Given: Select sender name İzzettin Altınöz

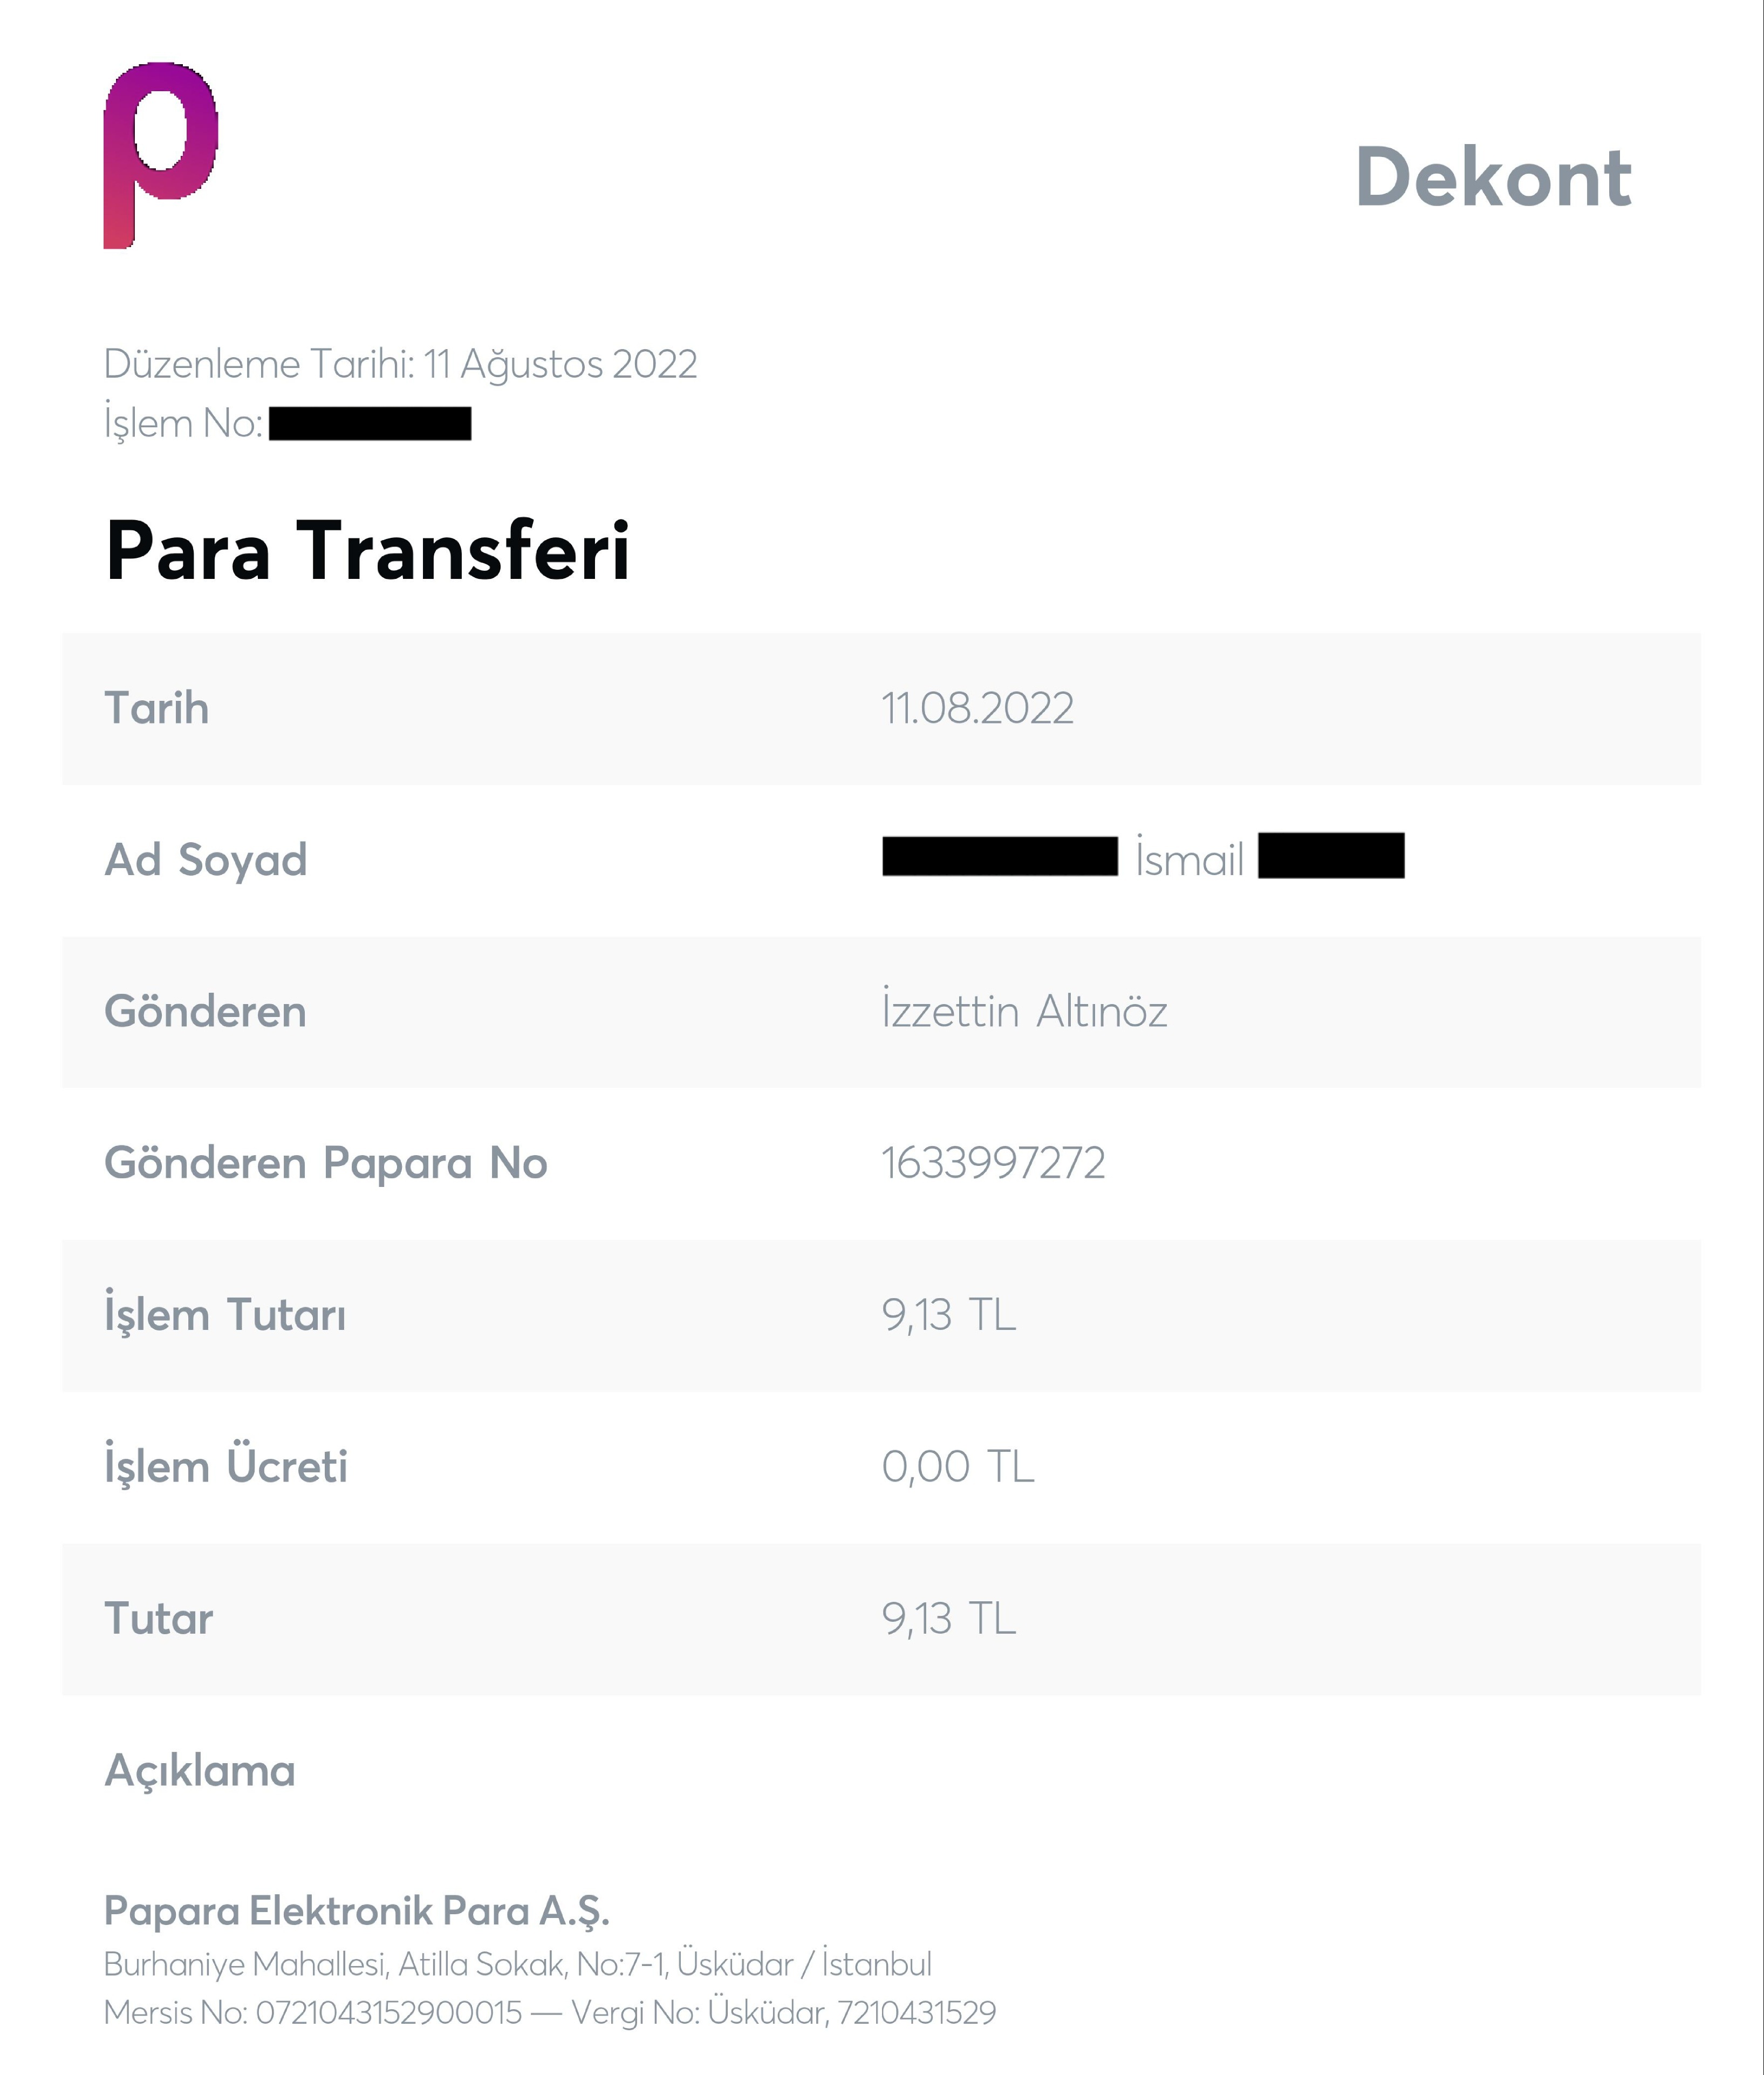Looking at the screenshot, I should tap(1024, 1010).
